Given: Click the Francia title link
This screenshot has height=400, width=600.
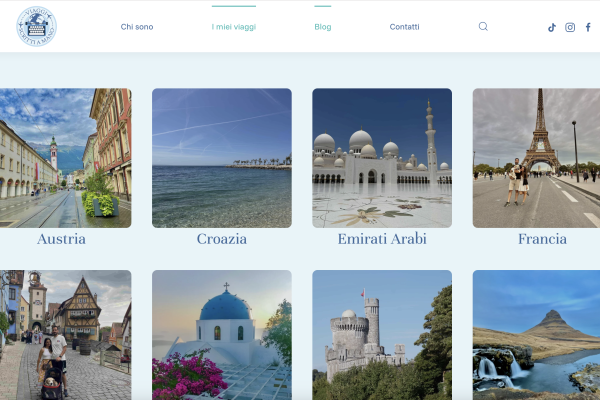Looking at the screenshot, I should point(542,239).
